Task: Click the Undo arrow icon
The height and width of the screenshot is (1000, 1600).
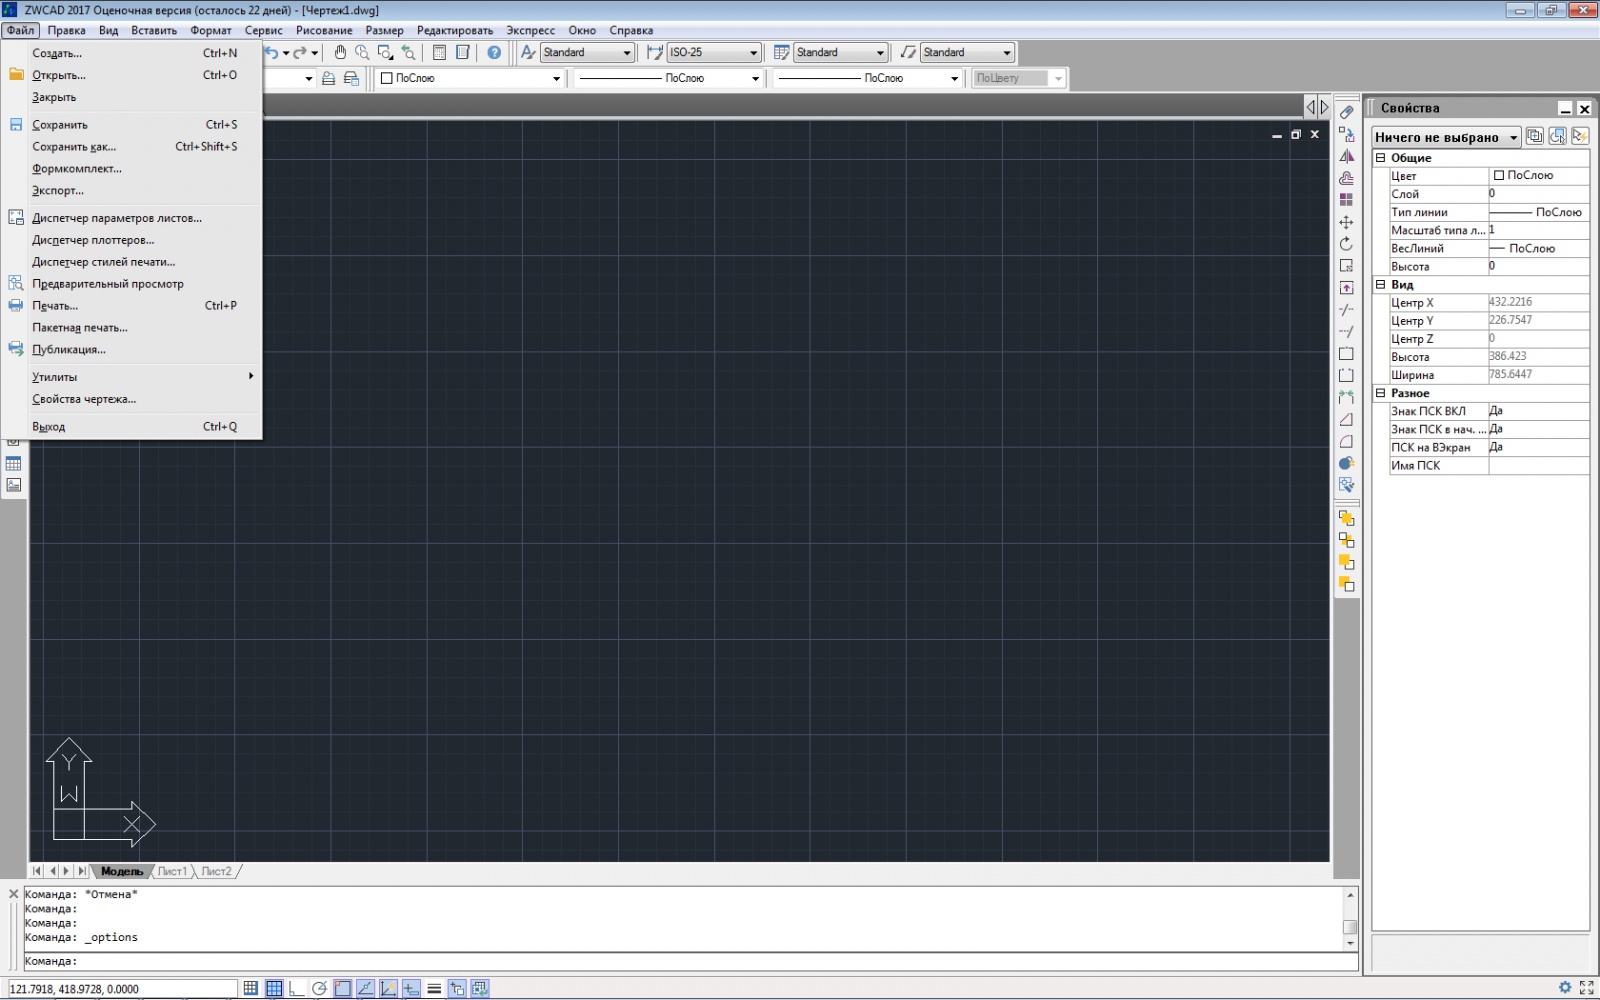Action: [x=272, y=53]
